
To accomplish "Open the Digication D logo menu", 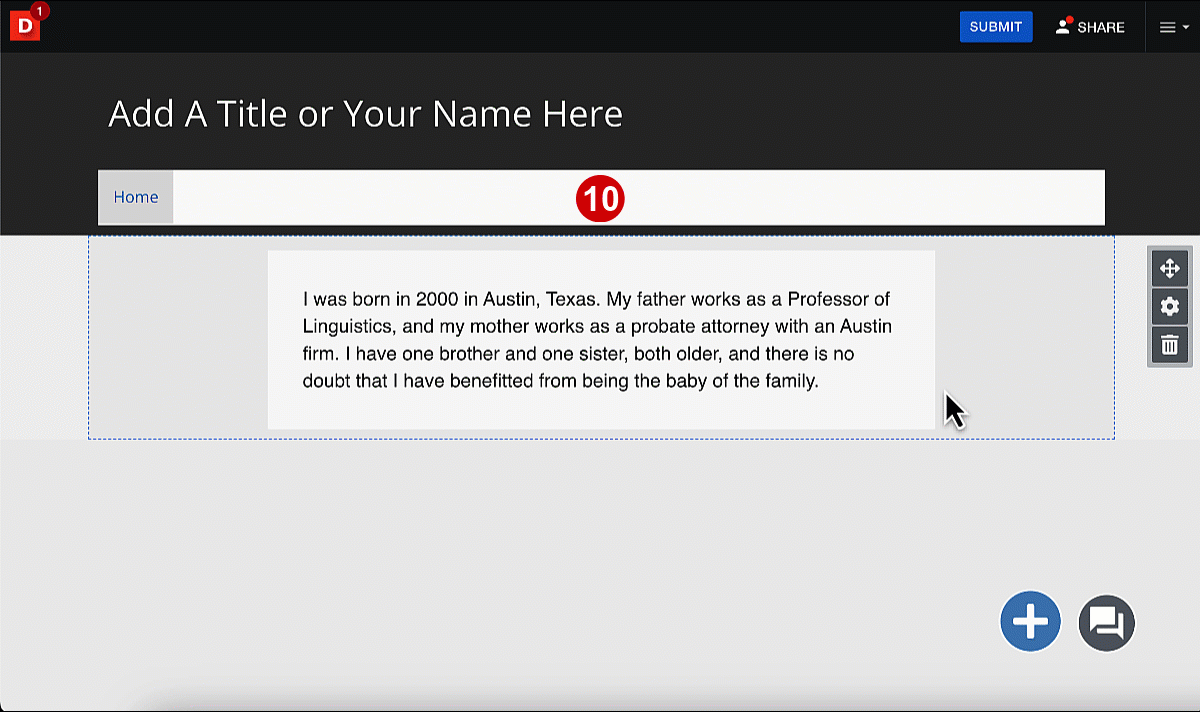I will tap(25, 26).
